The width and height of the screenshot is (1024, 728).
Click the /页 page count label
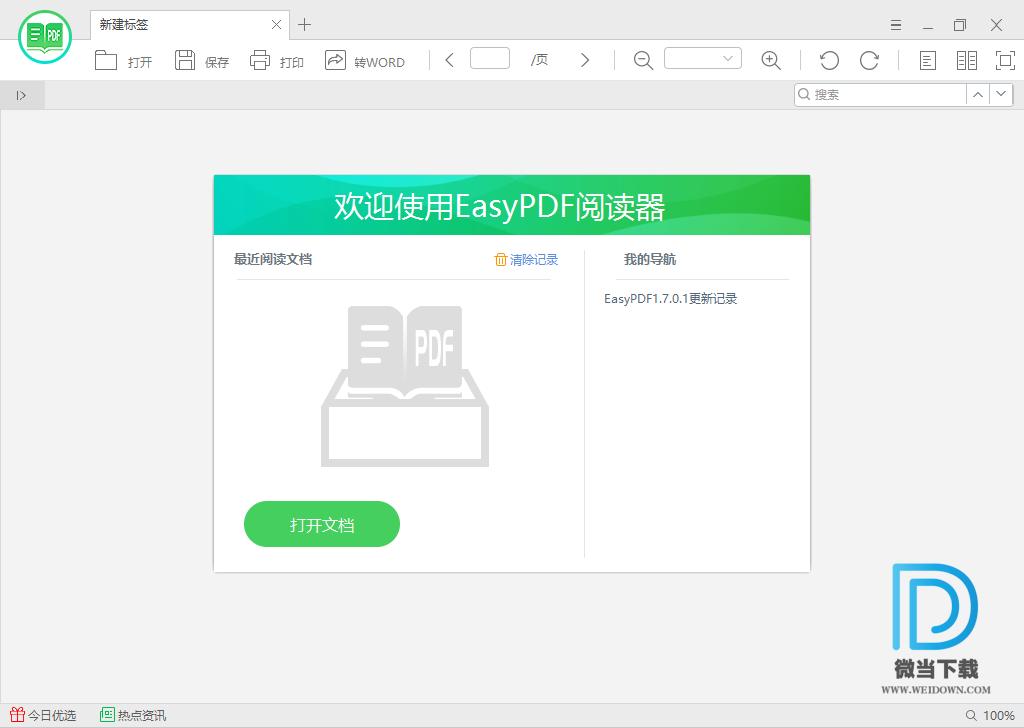(539, 60)
